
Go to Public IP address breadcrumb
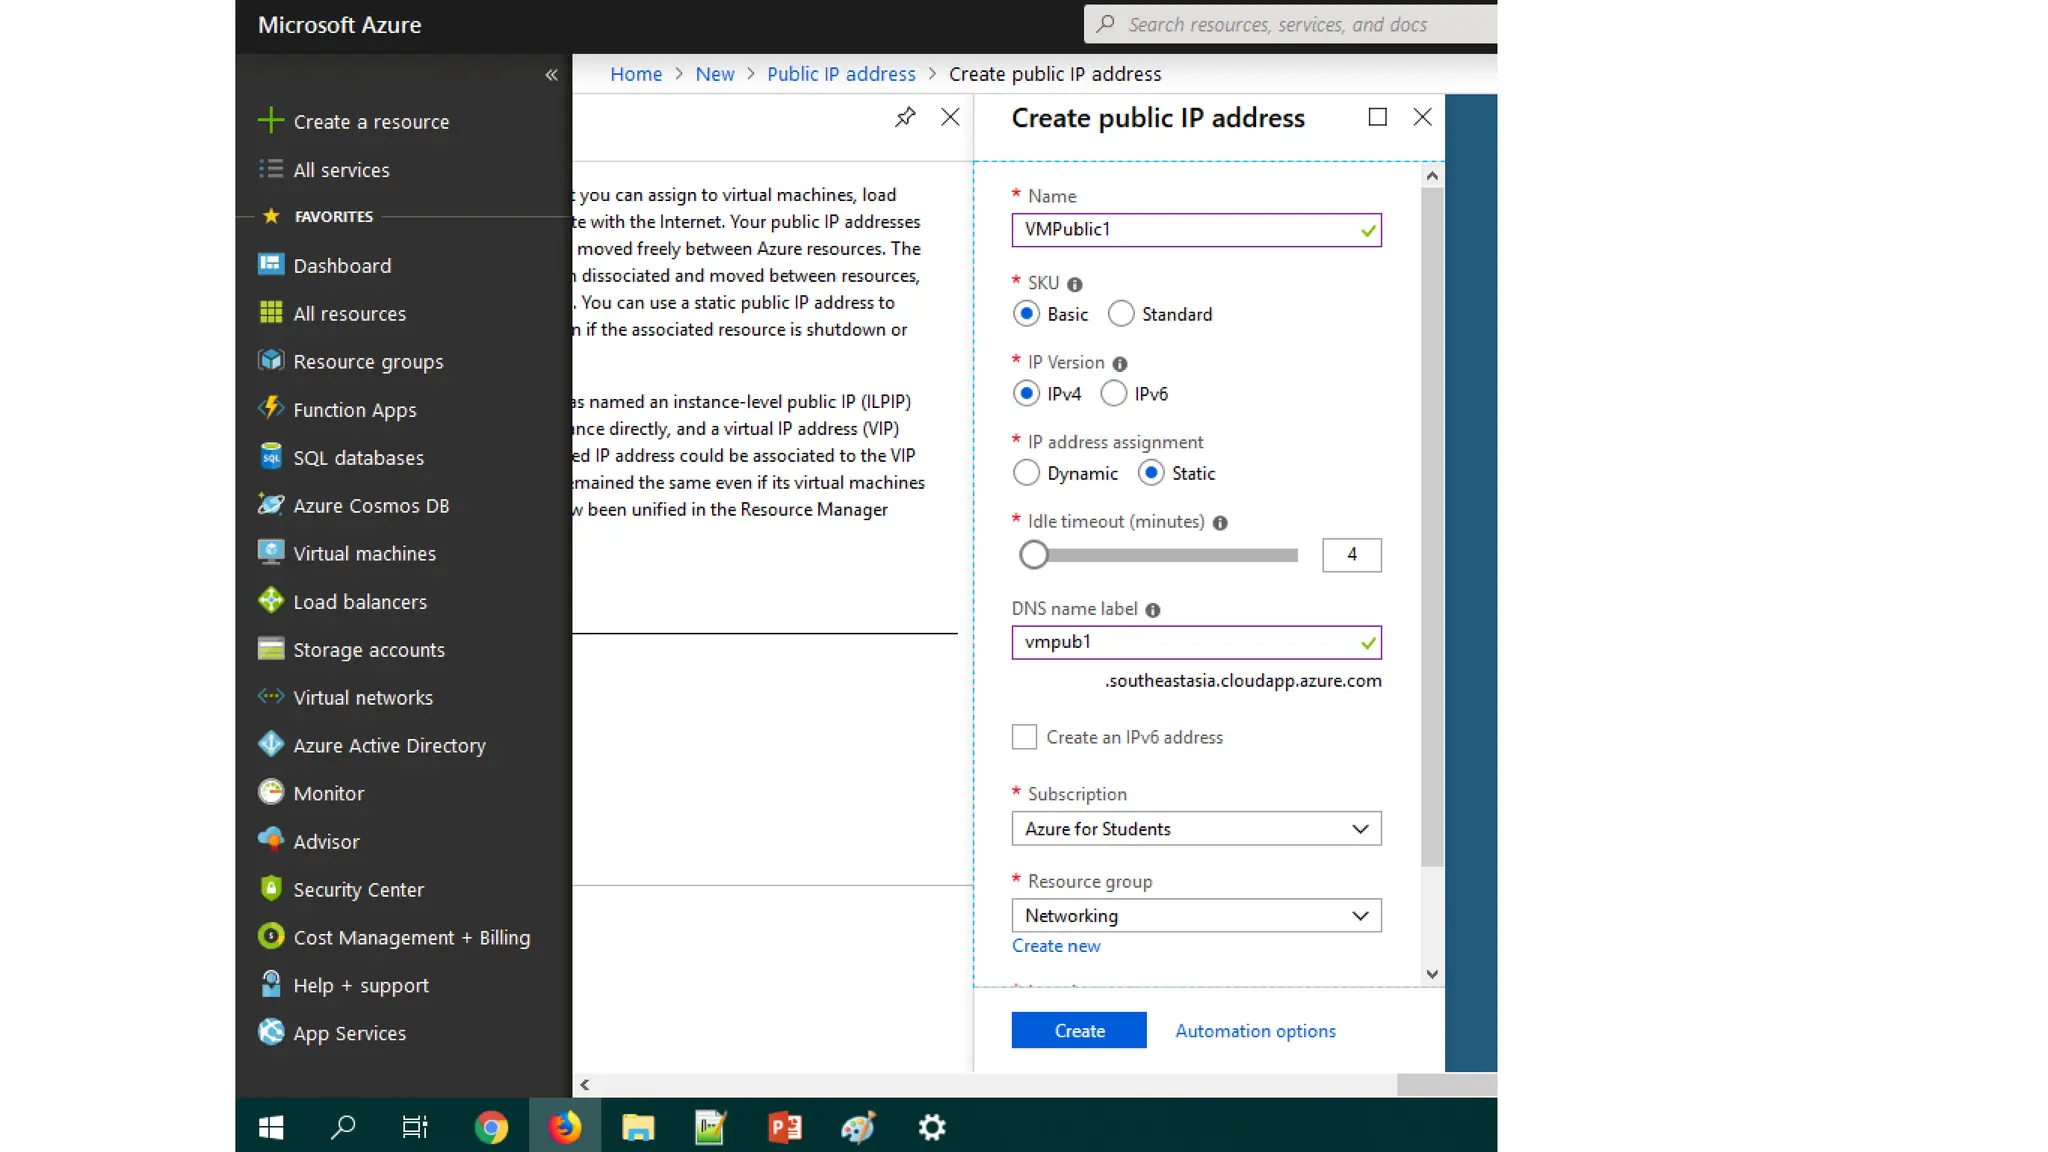[841, 74]
